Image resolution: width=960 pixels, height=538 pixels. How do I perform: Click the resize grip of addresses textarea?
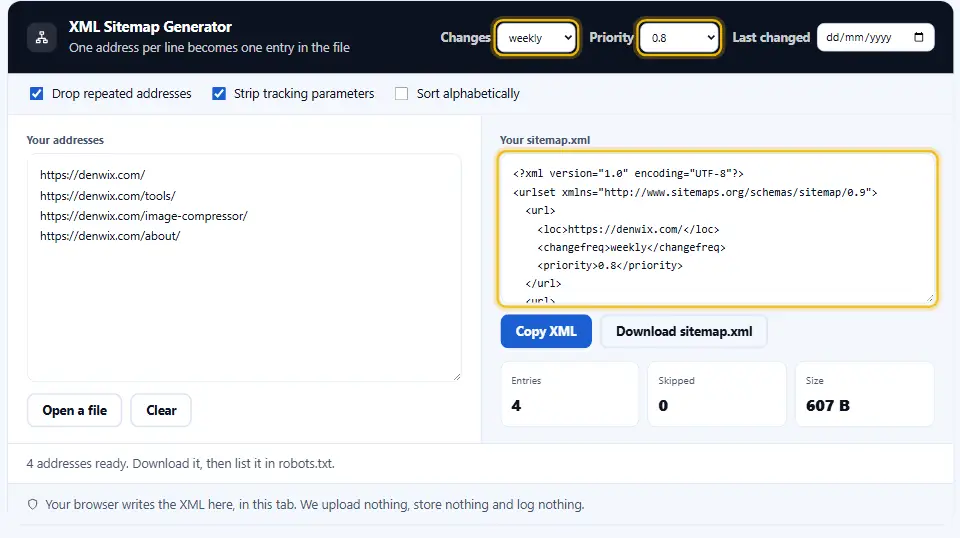(457, 376)
